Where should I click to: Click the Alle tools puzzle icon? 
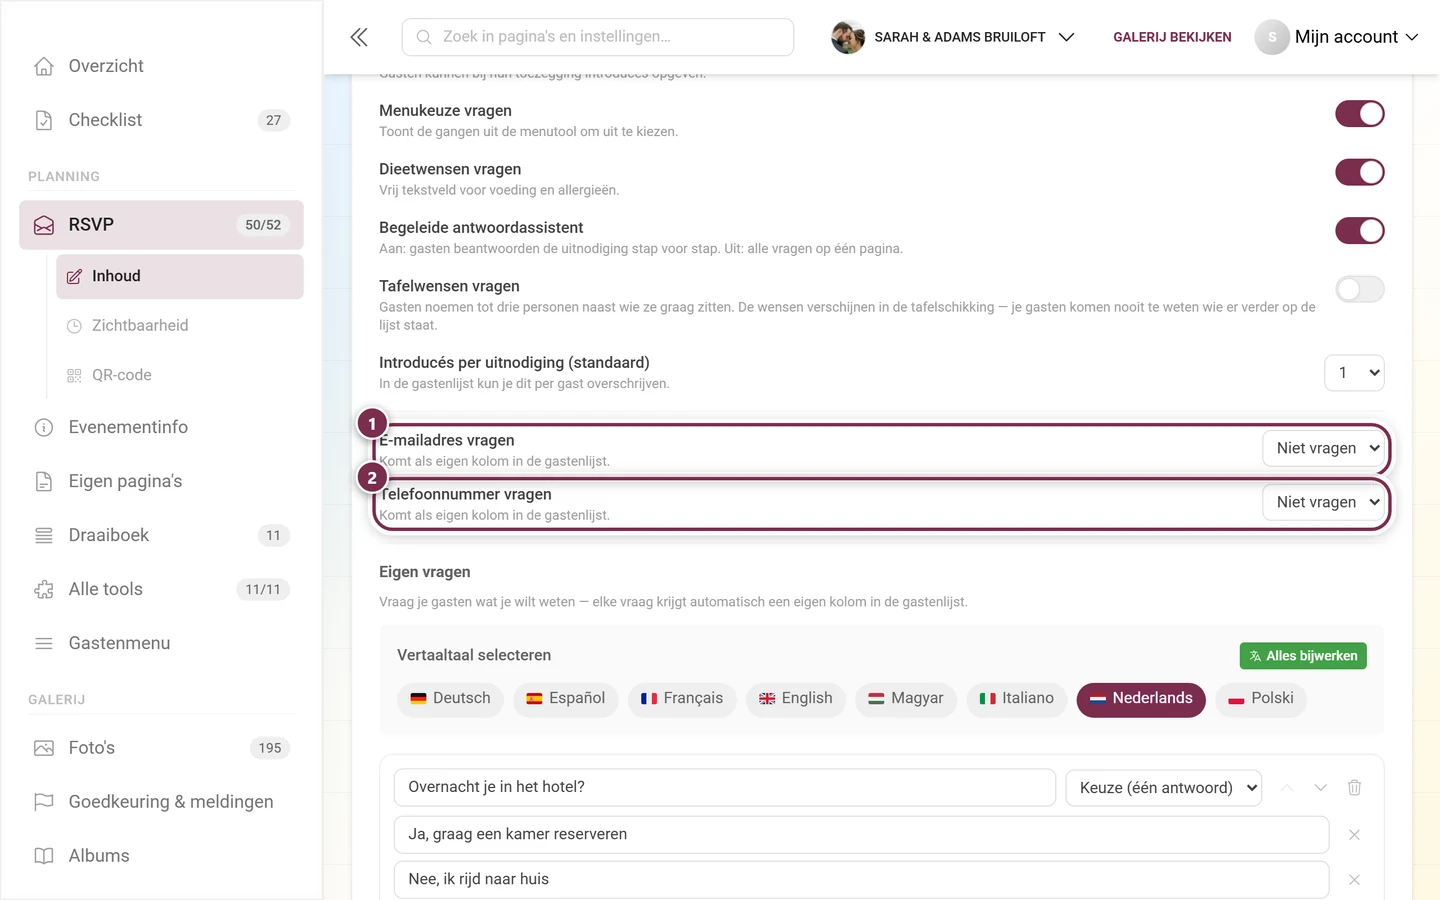[44, 590]
